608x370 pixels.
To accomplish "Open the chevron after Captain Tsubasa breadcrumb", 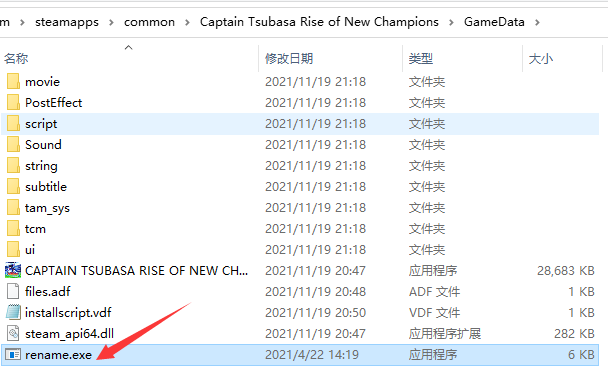I will point(451,22).
